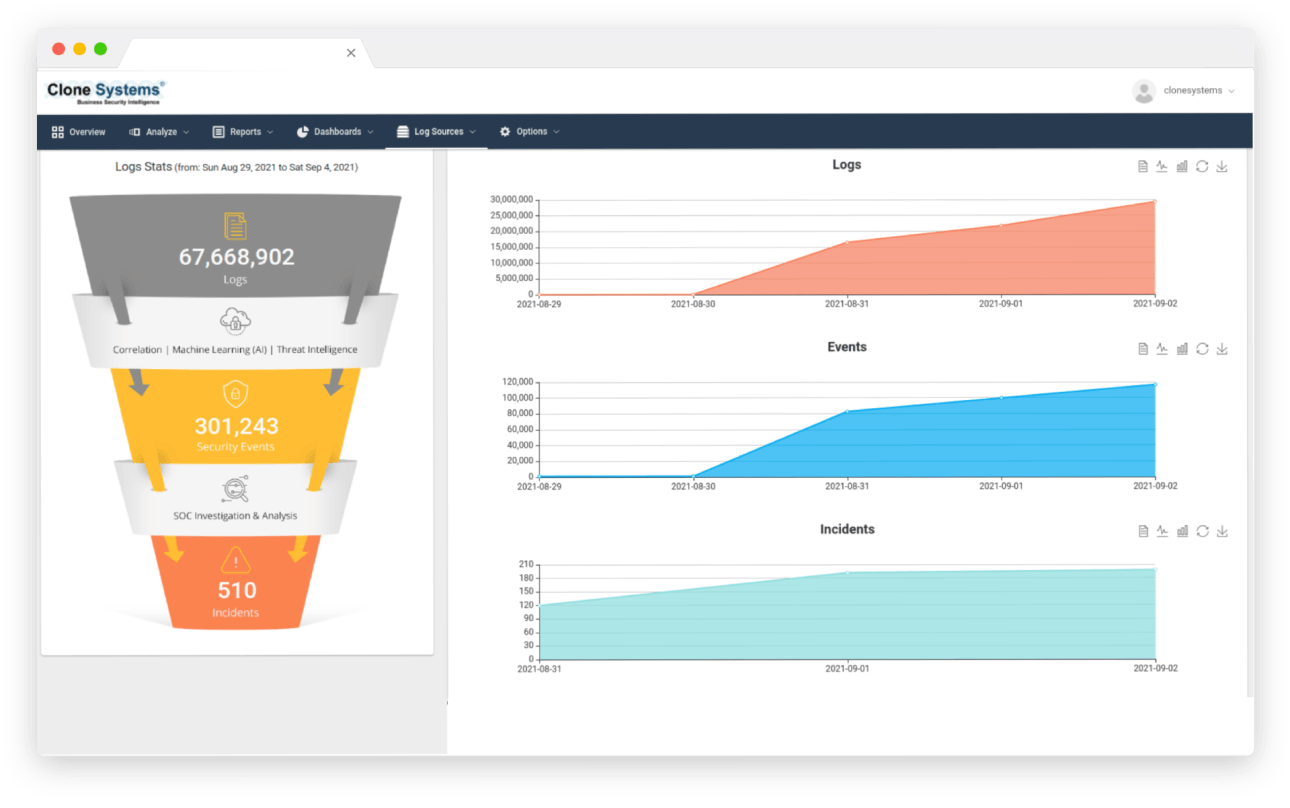The width and height of the screenshot is (1290, 808).
Task: Open the Reports menu
Action: click(244, 132)
